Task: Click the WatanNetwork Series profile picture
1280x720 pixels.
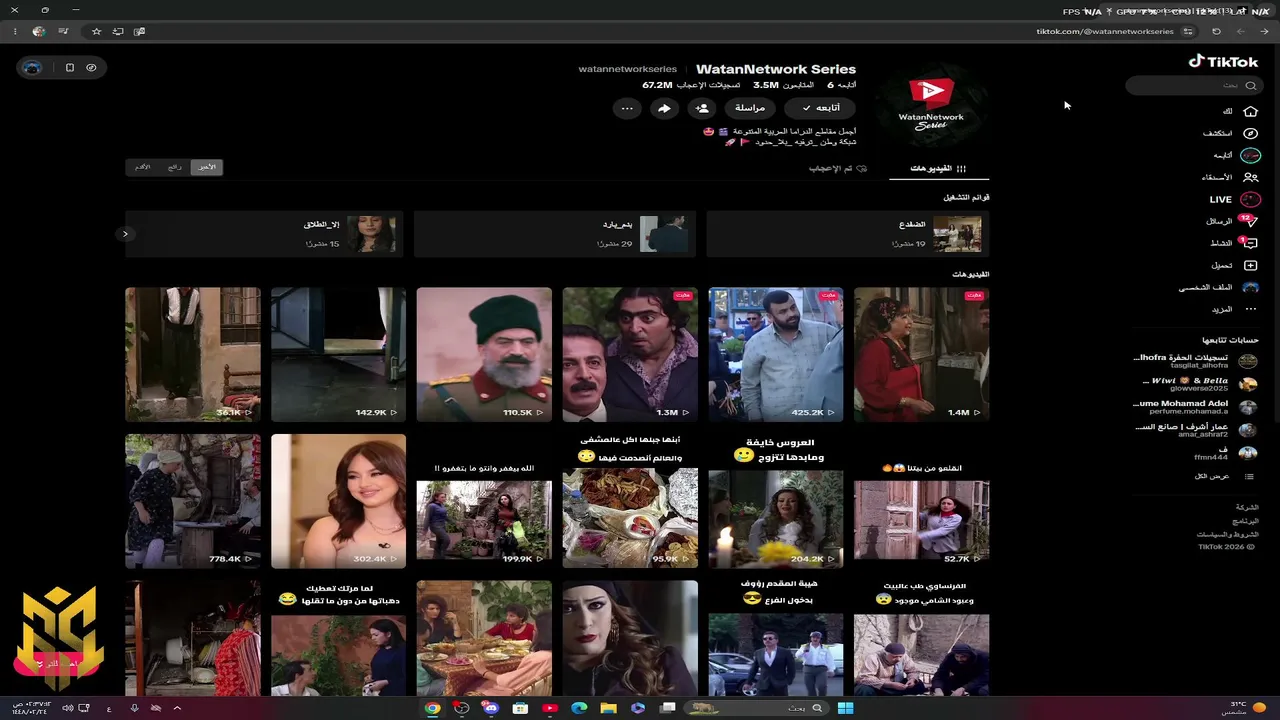Action: coord(931,106)
